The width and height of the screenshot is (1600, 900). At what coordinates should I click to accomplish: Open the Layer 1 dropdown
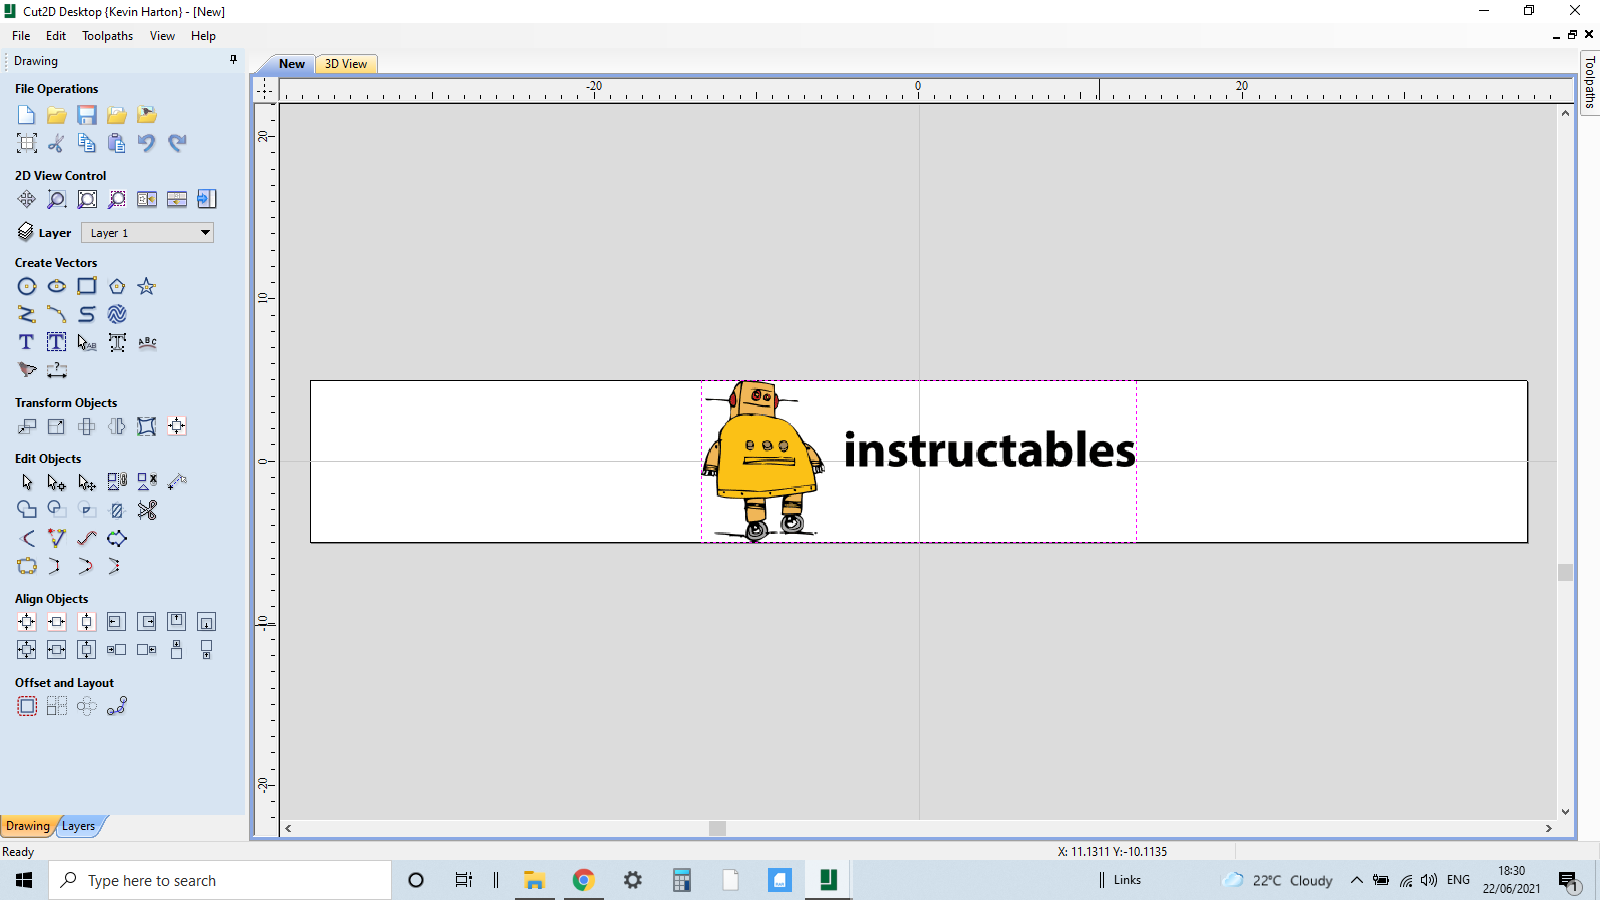tap(203, 232)
